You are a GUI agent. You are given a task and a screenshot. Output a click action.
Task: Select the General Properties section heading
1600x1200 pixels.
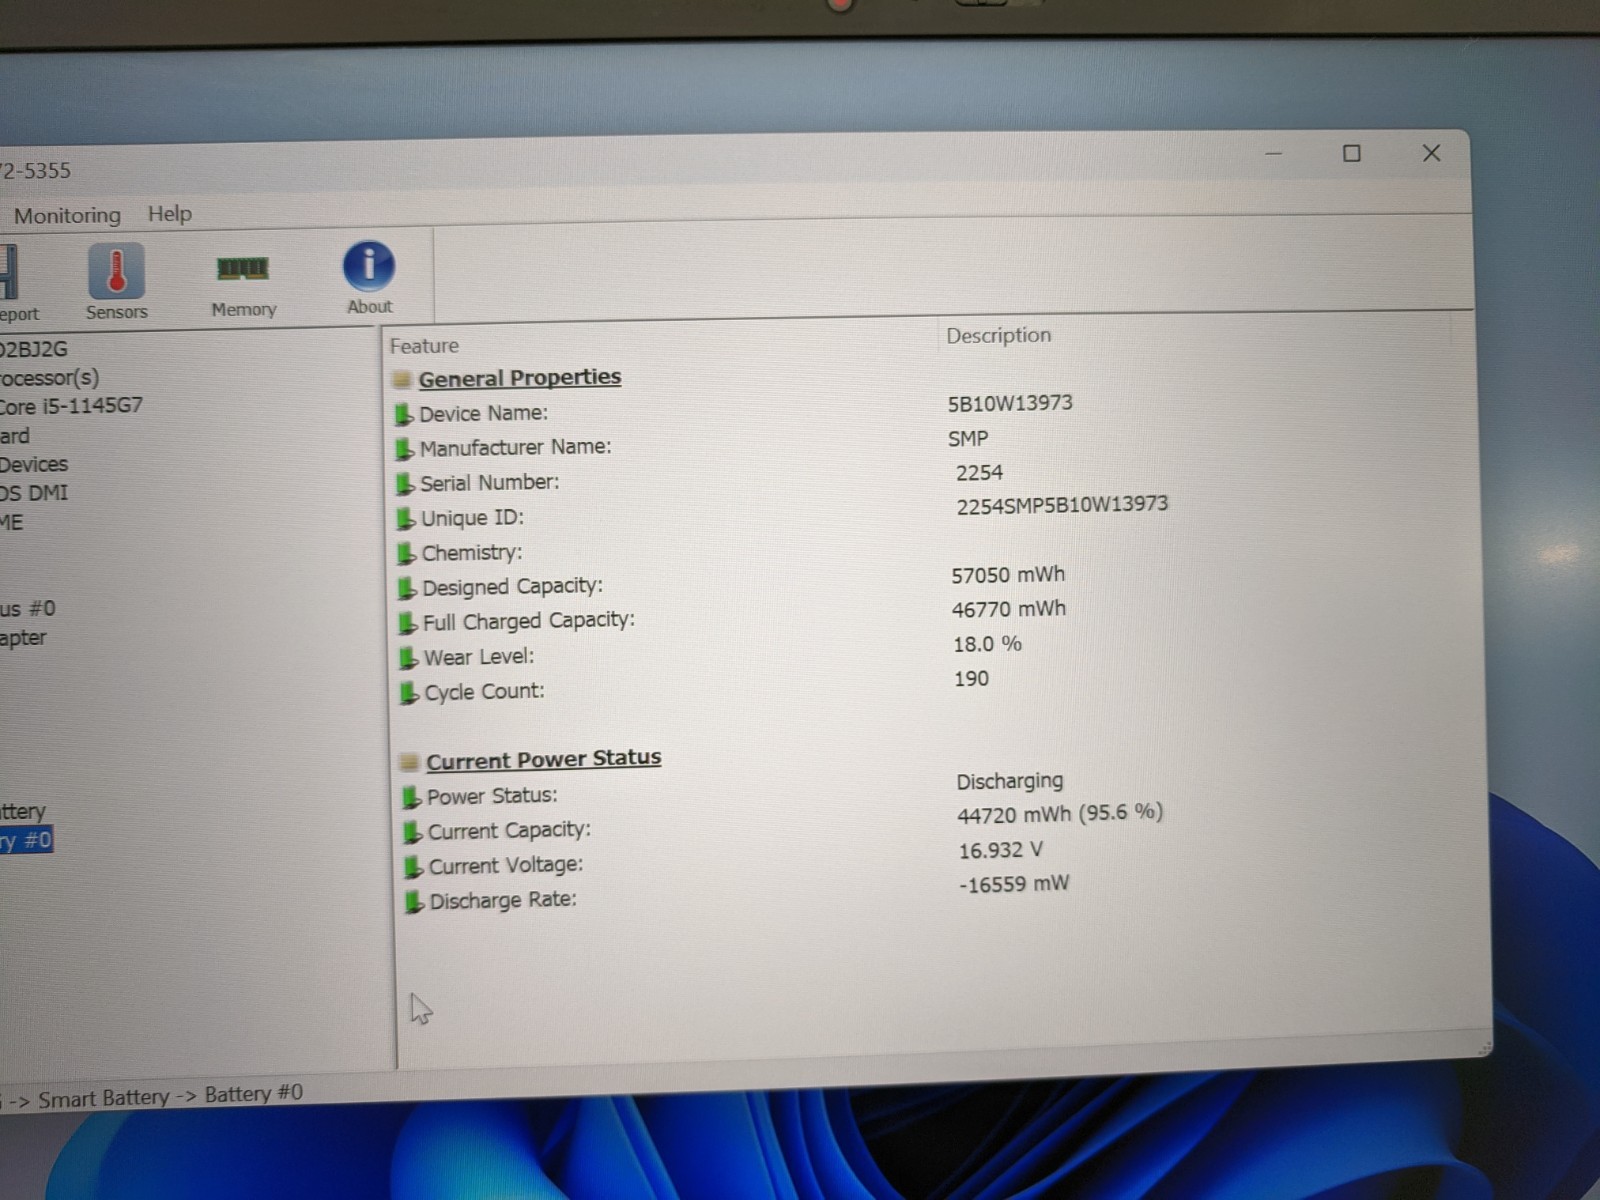519,377
